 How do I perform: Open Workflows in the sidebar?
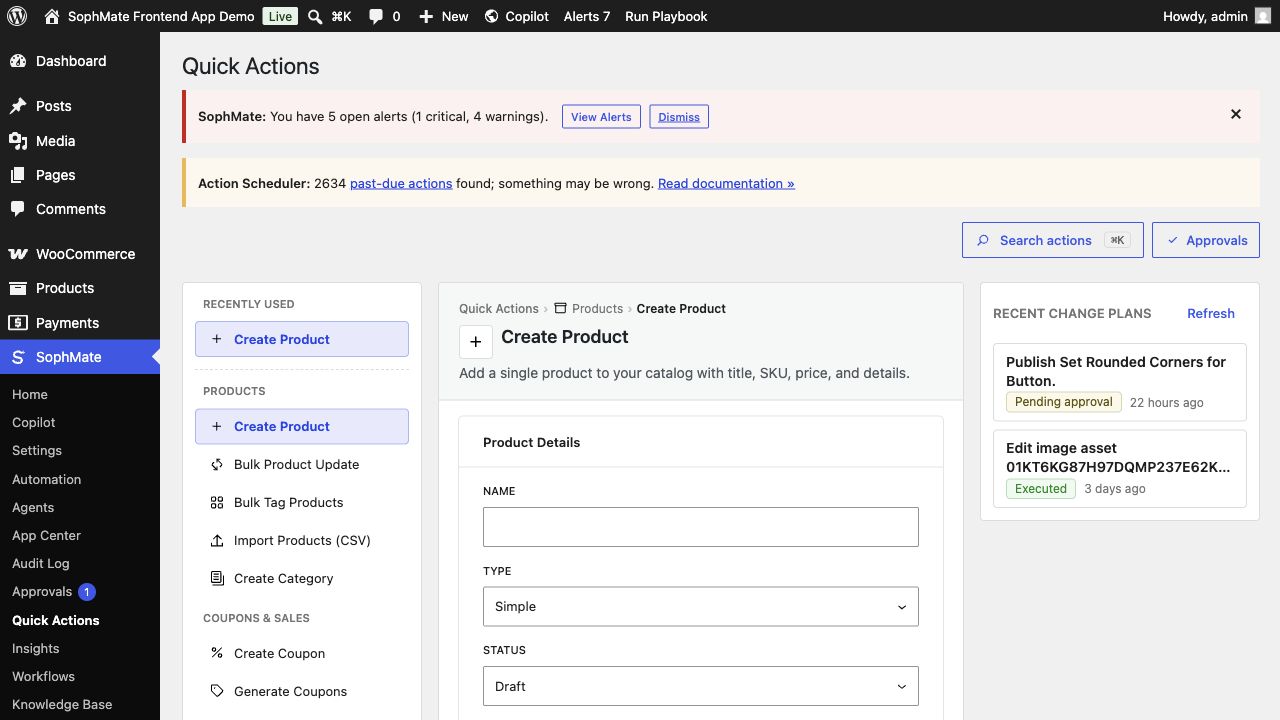coord(43,676)
